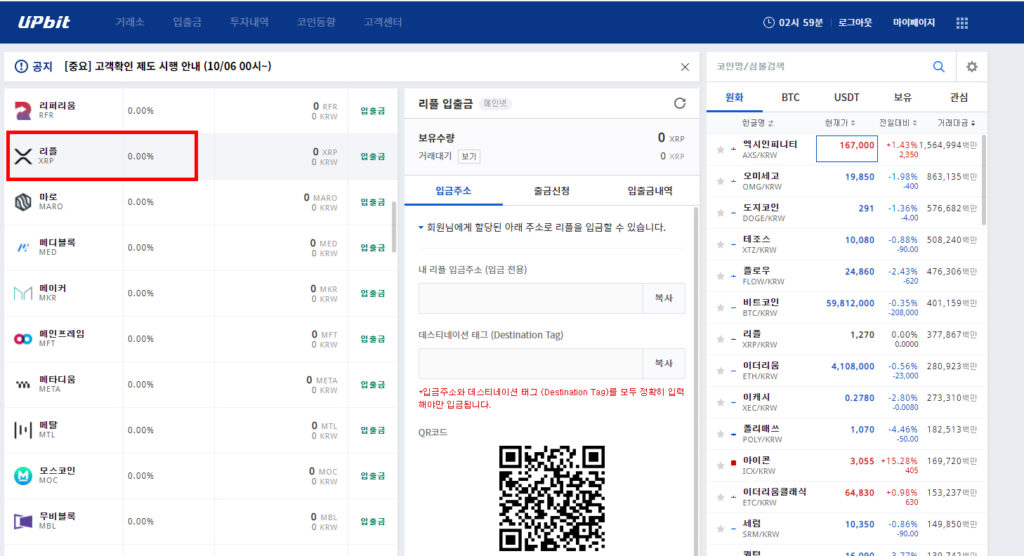Star 도지코인 DOGE/KRW as favorite

[x=720, y=213]
